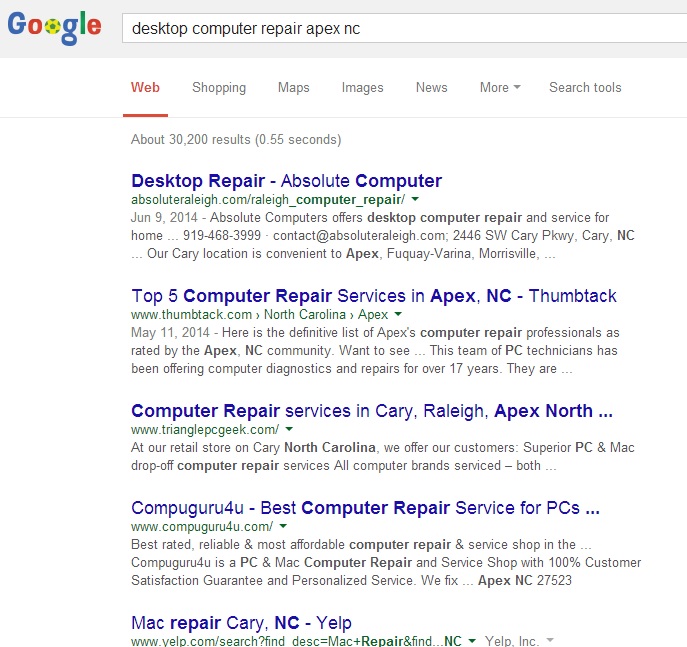Click the About 30,200 results text
Screen dimensions: 687x647
(236, 139)
